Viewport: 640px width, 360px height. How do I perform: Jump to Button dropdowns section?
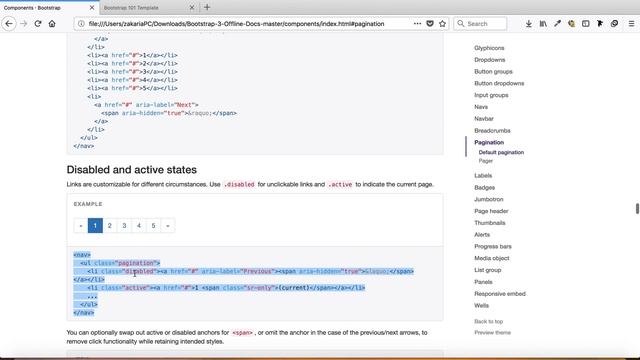point(499,83)
